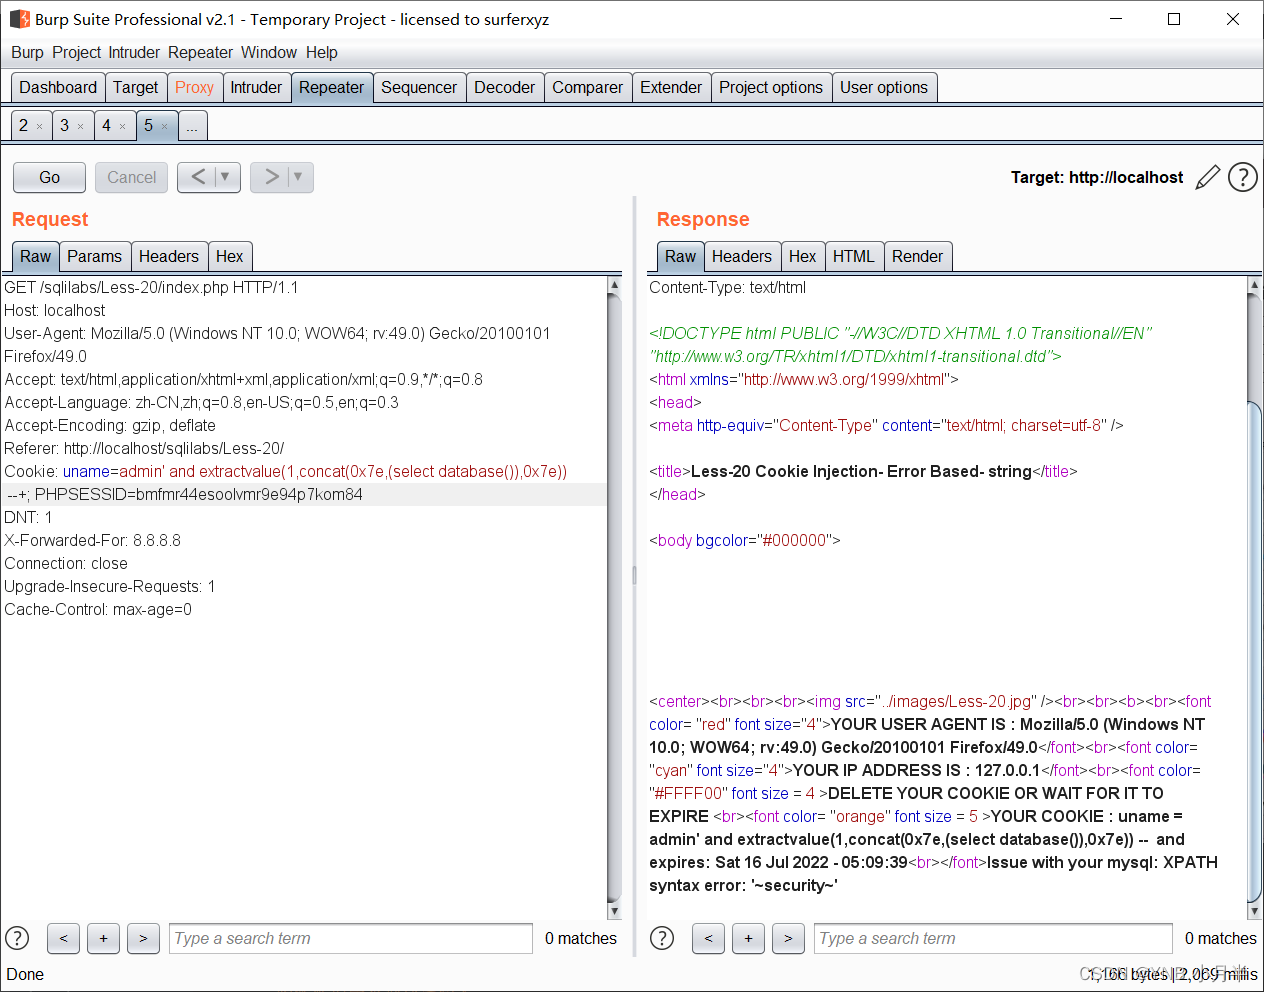Image resolution: width=1264 pixels, height=992 pixels.
Task: Go to next response match
Action: click(788, 938)
